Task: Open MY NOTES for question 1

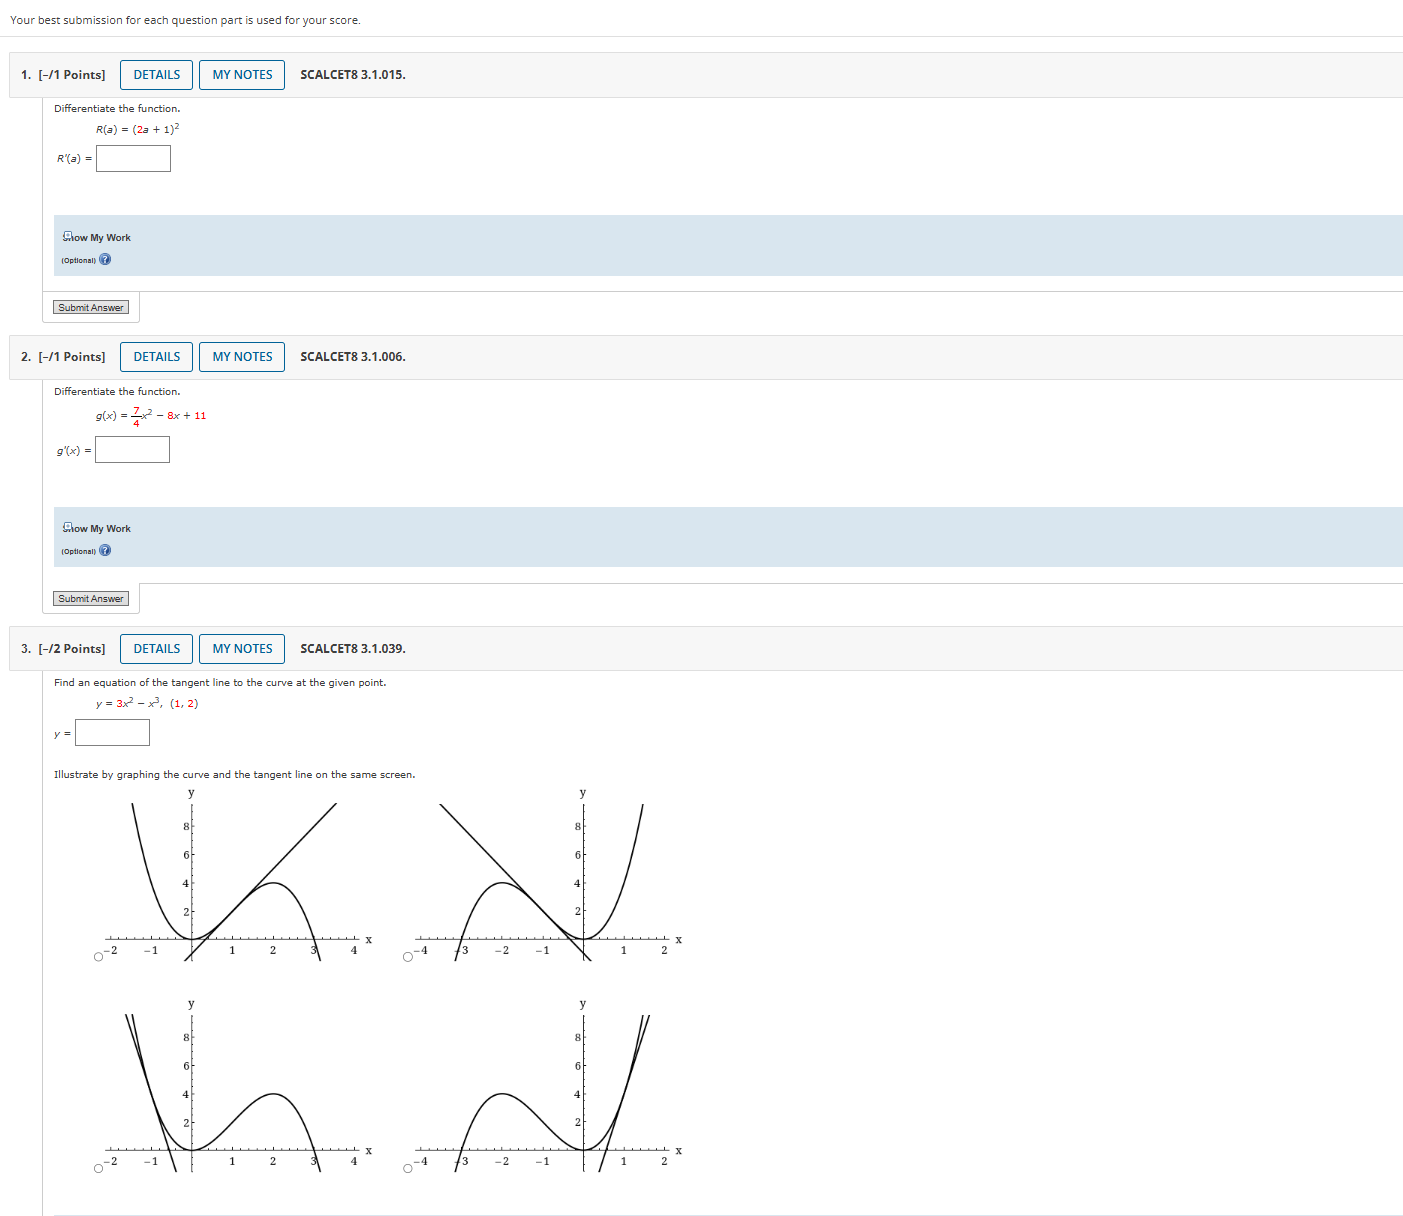Action: point(242,75)
